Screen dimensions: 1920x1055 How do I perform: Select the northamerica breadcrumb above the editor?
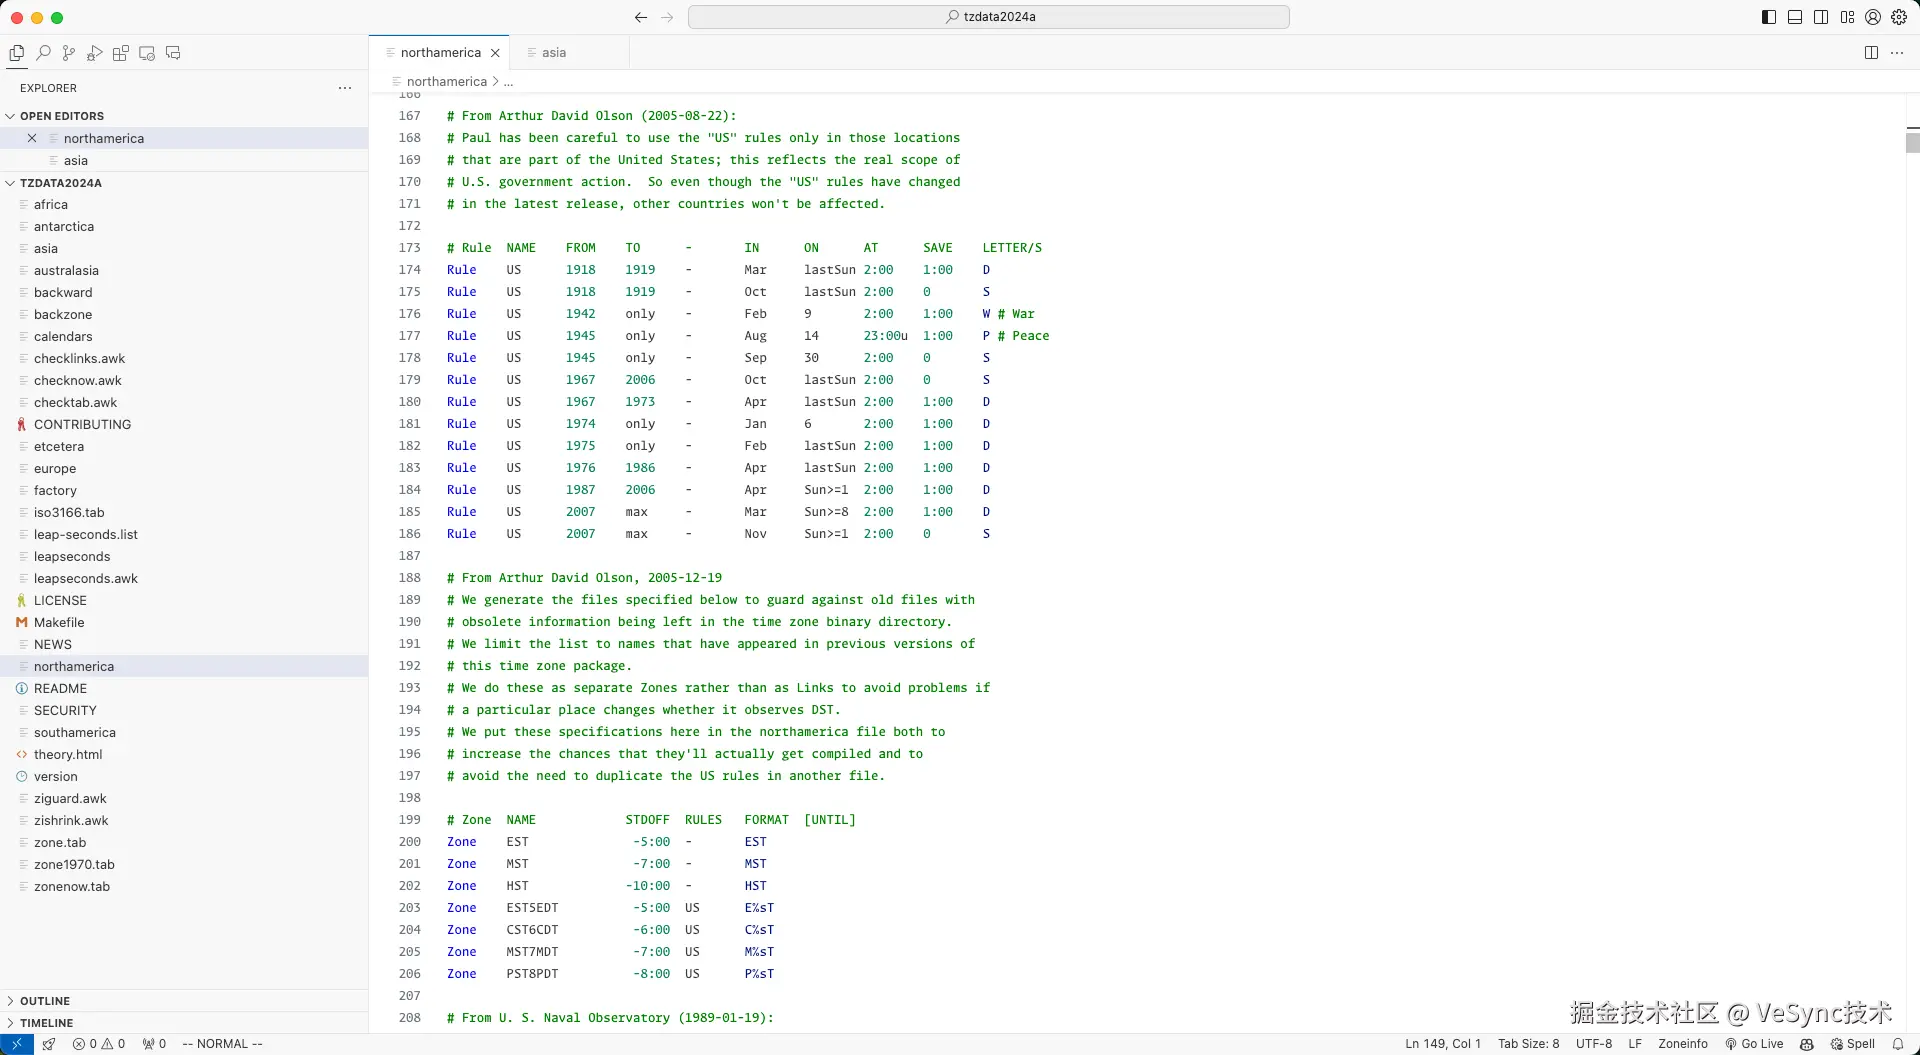445,81
